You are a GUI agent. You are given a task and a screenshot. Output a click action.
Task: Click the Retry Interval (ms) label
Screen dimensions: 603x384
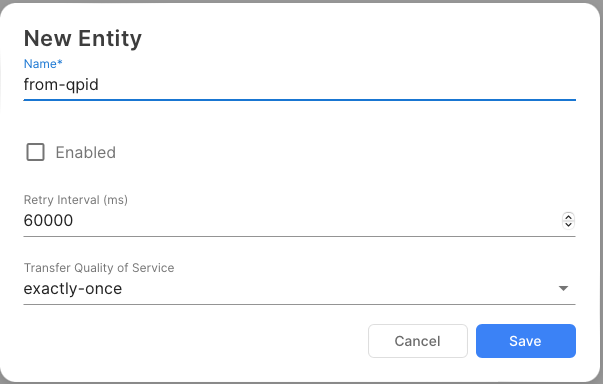pos(76,200)
